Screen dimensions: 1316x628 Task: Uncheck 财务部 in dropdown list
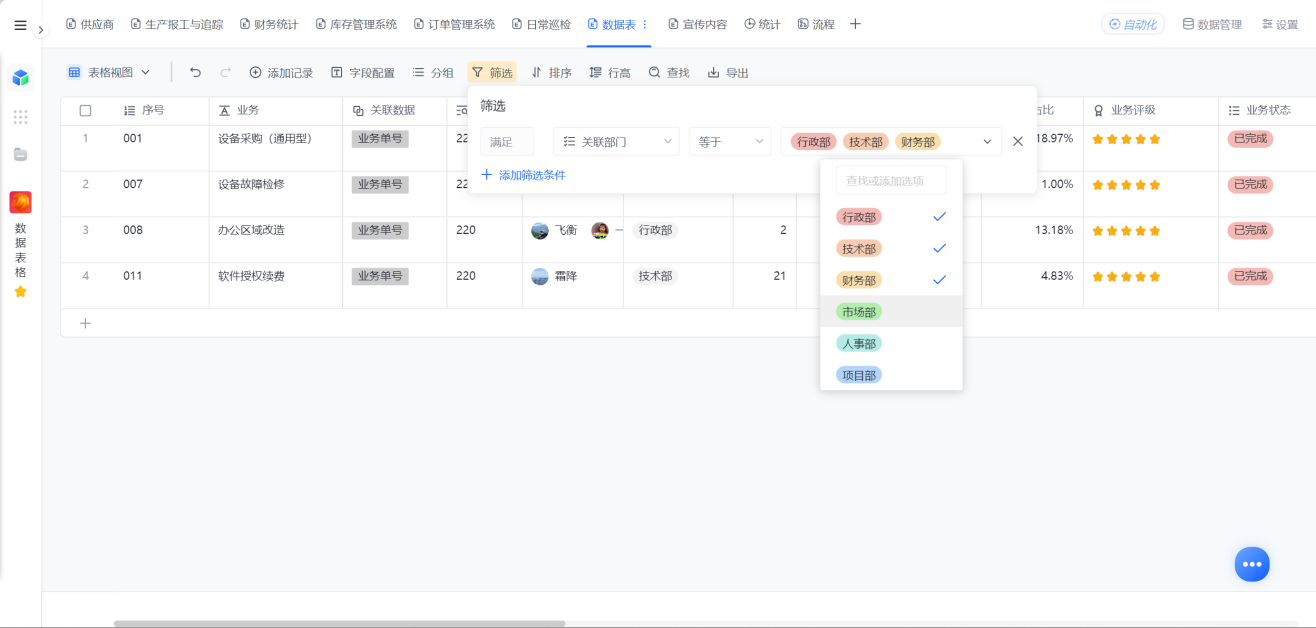click(891, 280)
